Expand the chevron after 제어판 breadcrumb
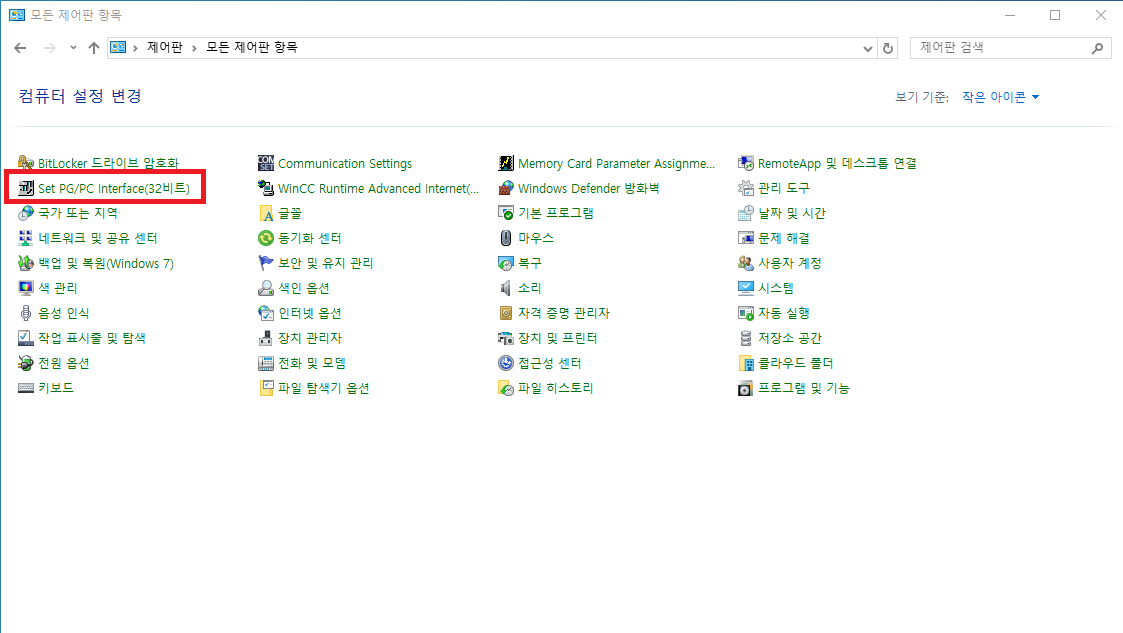Viewport: 1123px width, 633px height. point(194,48)
